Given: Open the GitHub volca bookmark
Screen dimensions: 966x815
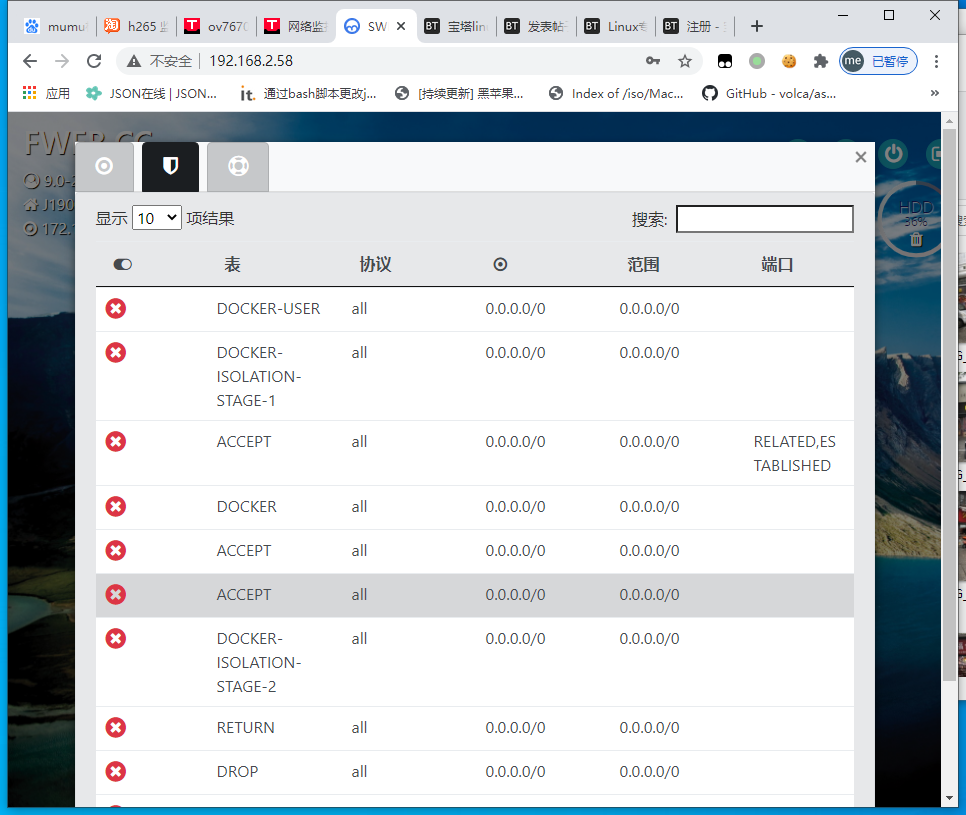Looking at the screenshot, I should click(x=768, y=93).
